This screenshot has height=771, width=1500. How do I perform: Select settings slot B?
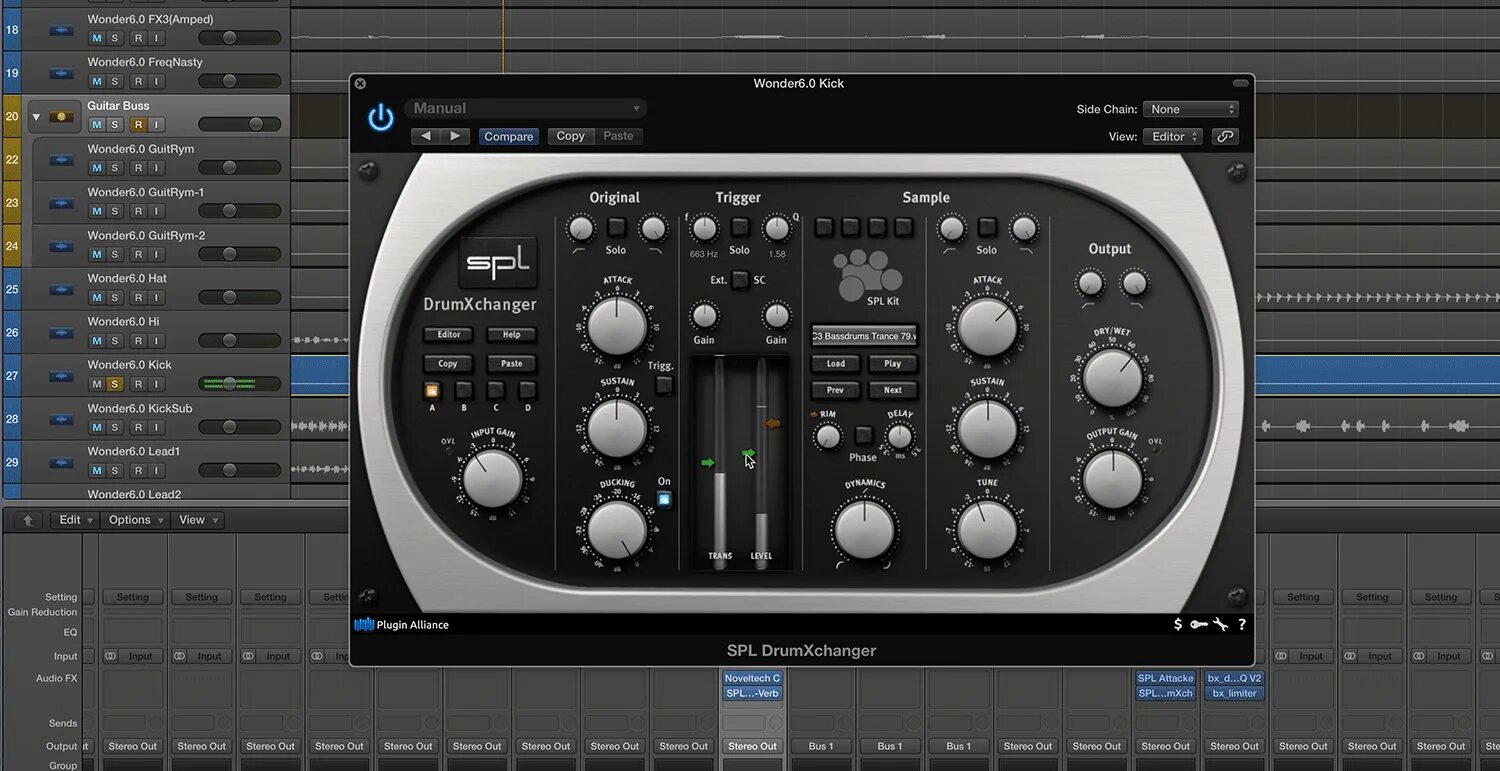coord(464,391)
